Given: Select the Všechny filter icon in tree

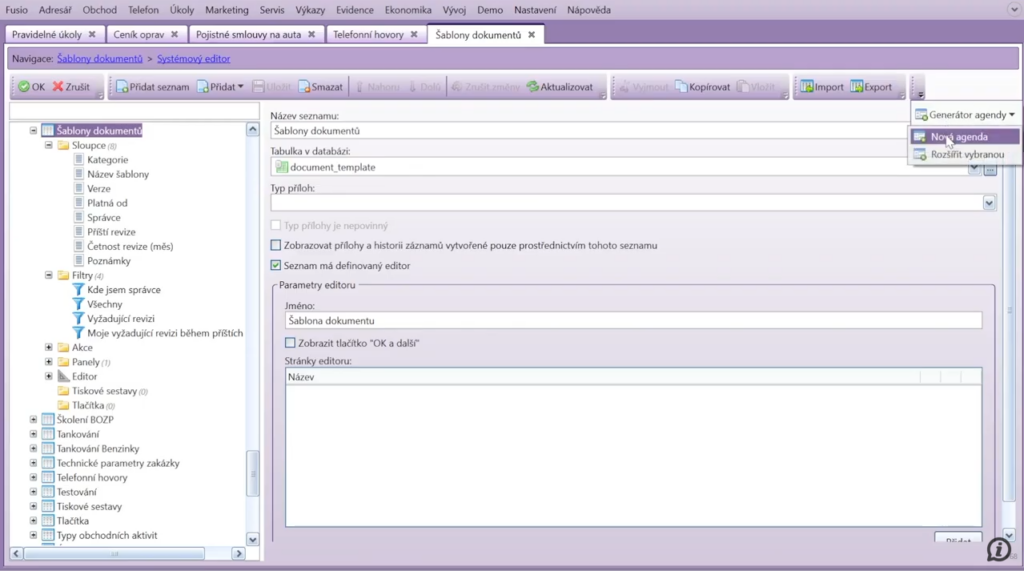Looking at the screenshot, I should (78, 304).
